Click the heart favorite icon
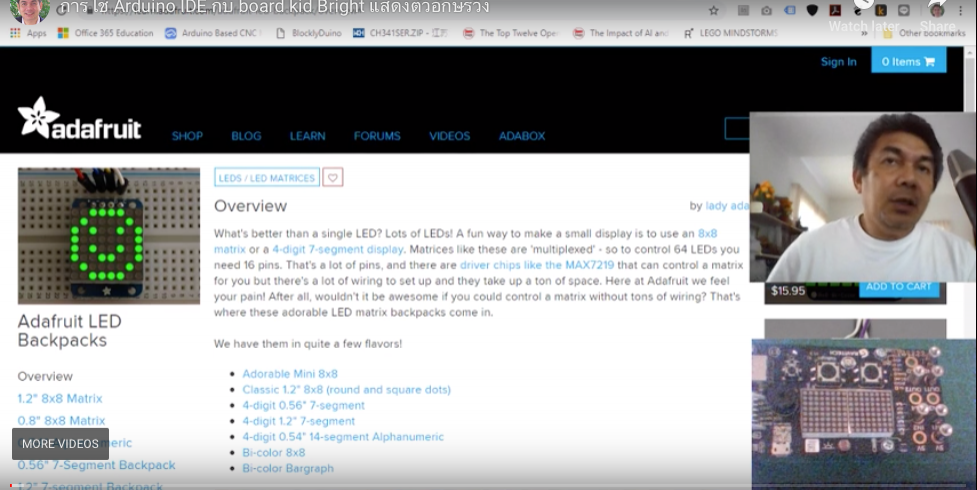This screenshot has width=977, height=490. pyautogui.click(x=333, y=178)
